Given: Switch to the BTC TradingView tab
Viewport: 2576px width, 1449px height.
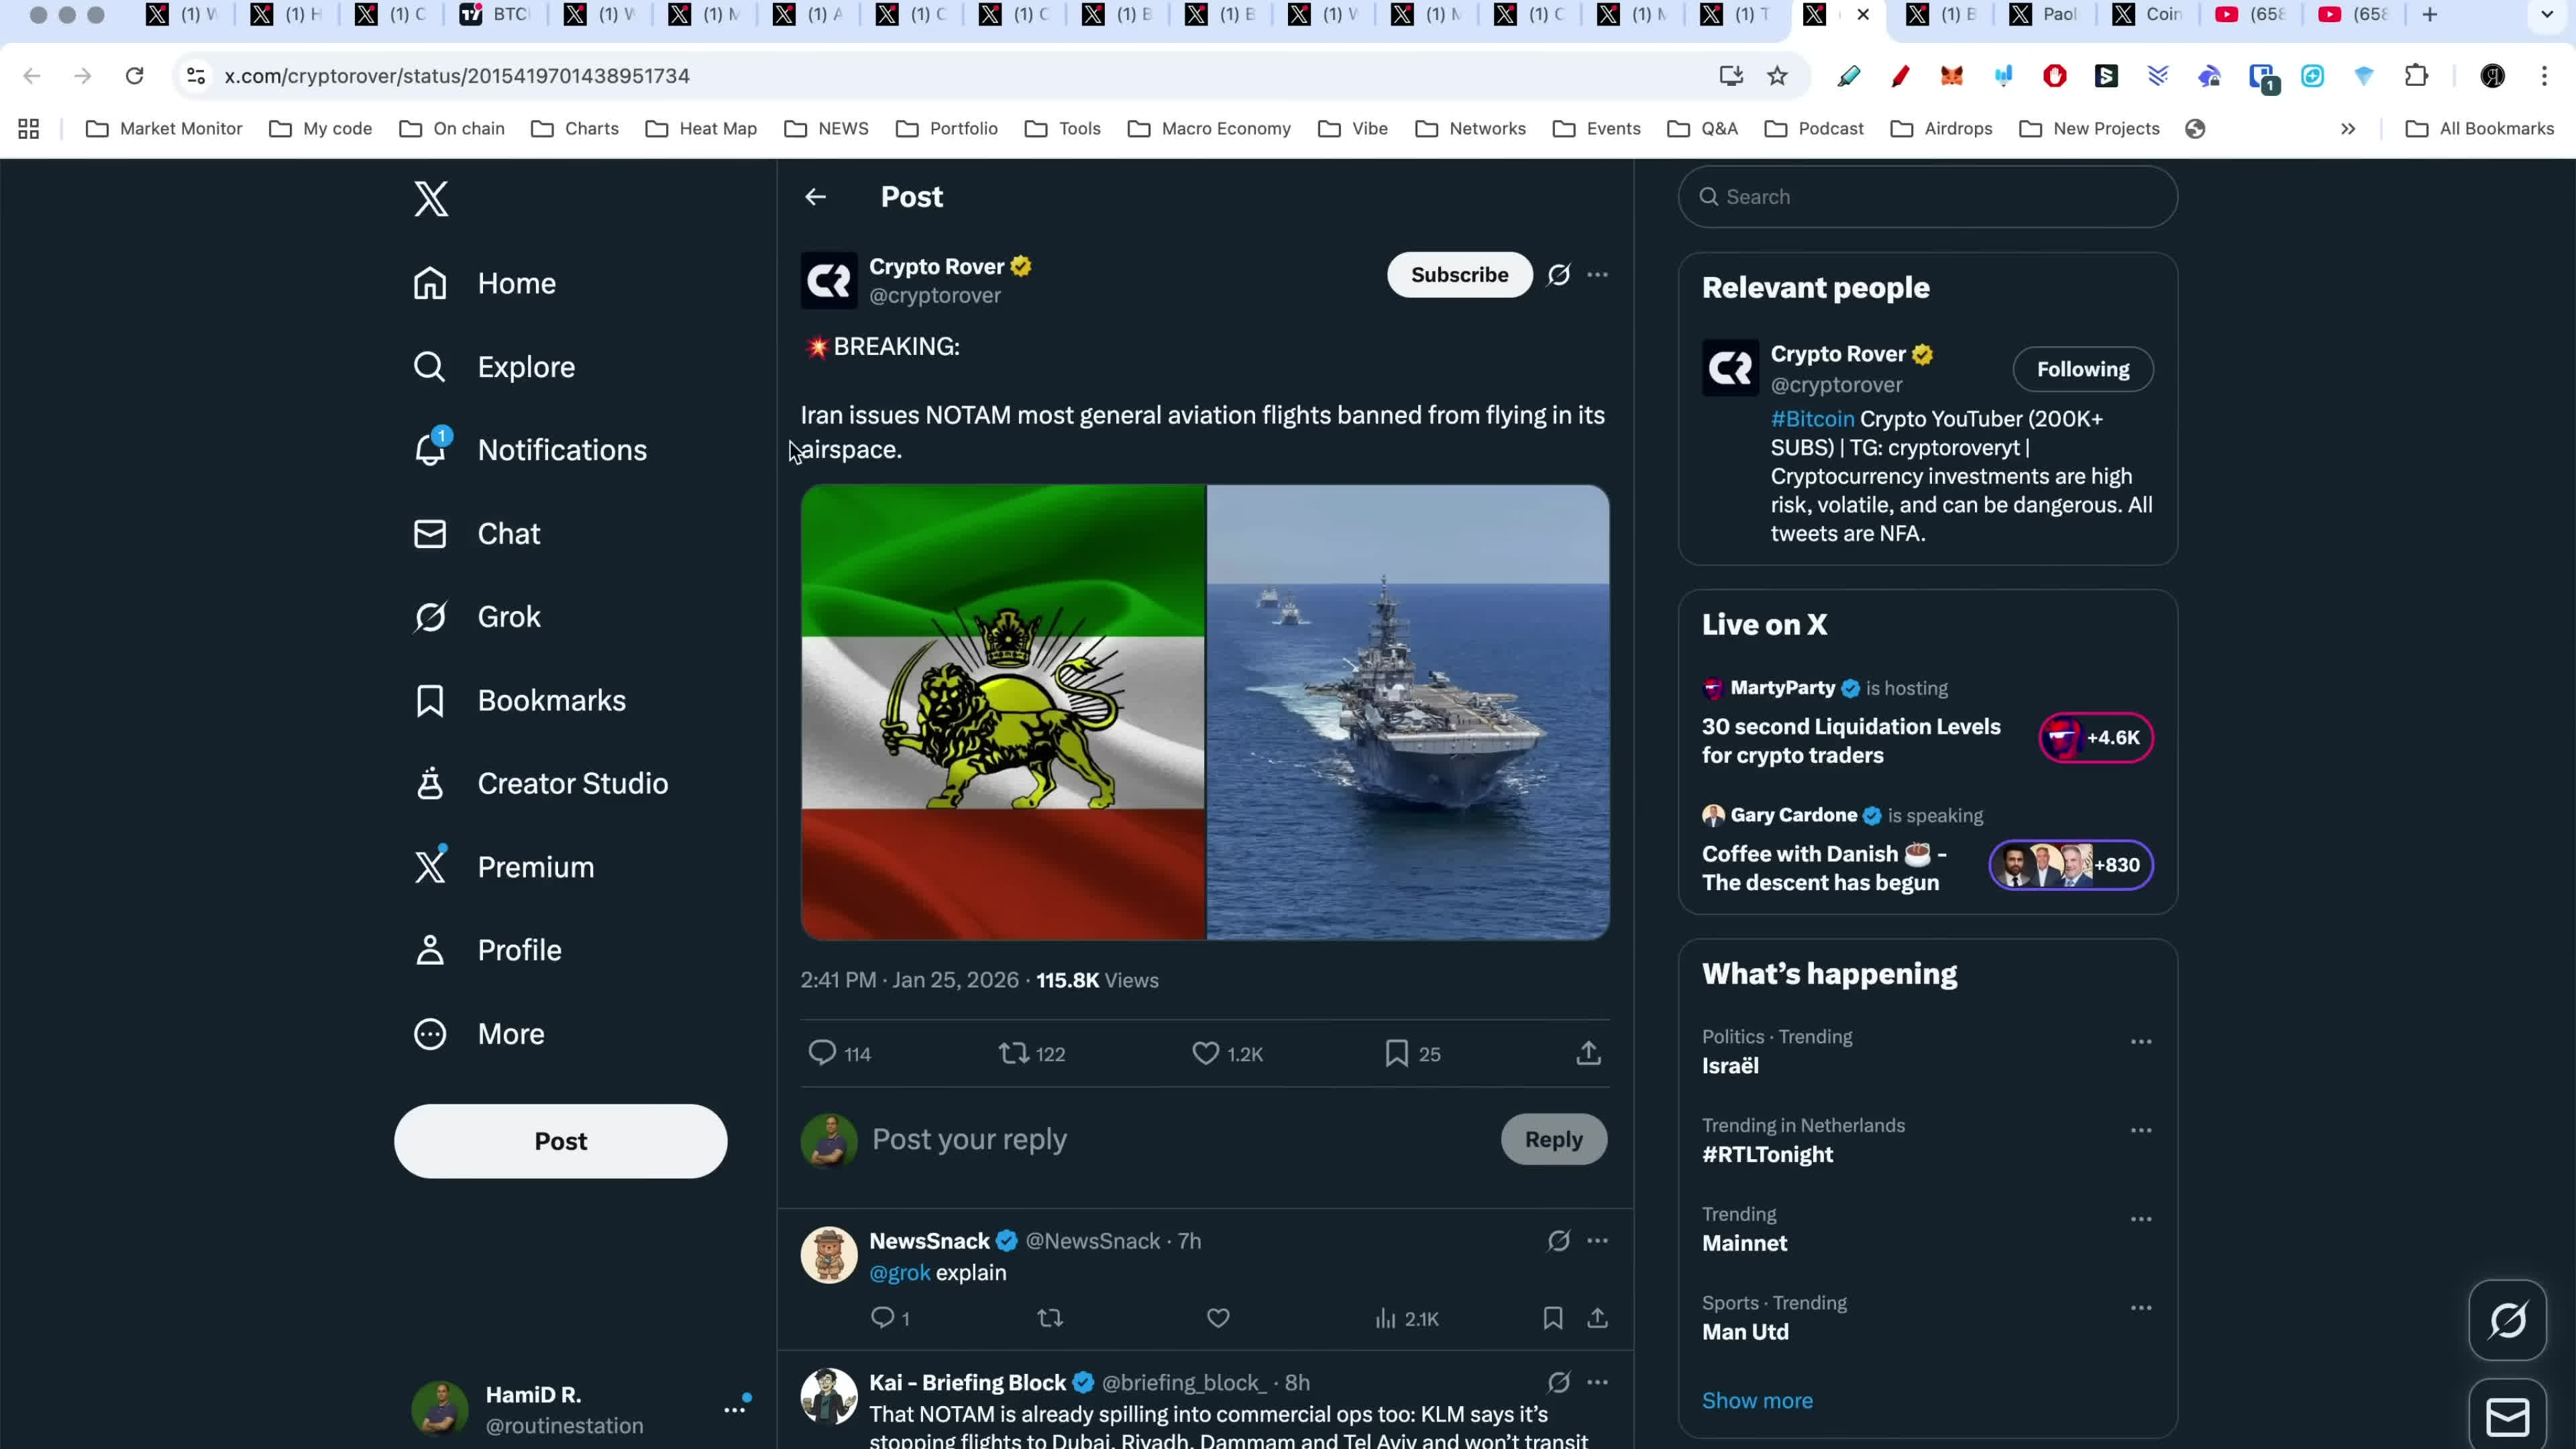Looking at the screenshot, I should 496,15.
